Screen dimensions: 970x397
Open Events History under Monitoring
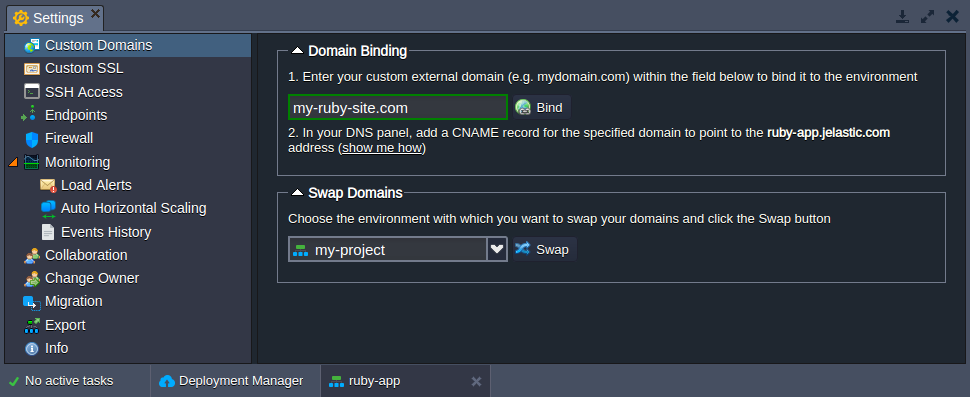(128, 232)
